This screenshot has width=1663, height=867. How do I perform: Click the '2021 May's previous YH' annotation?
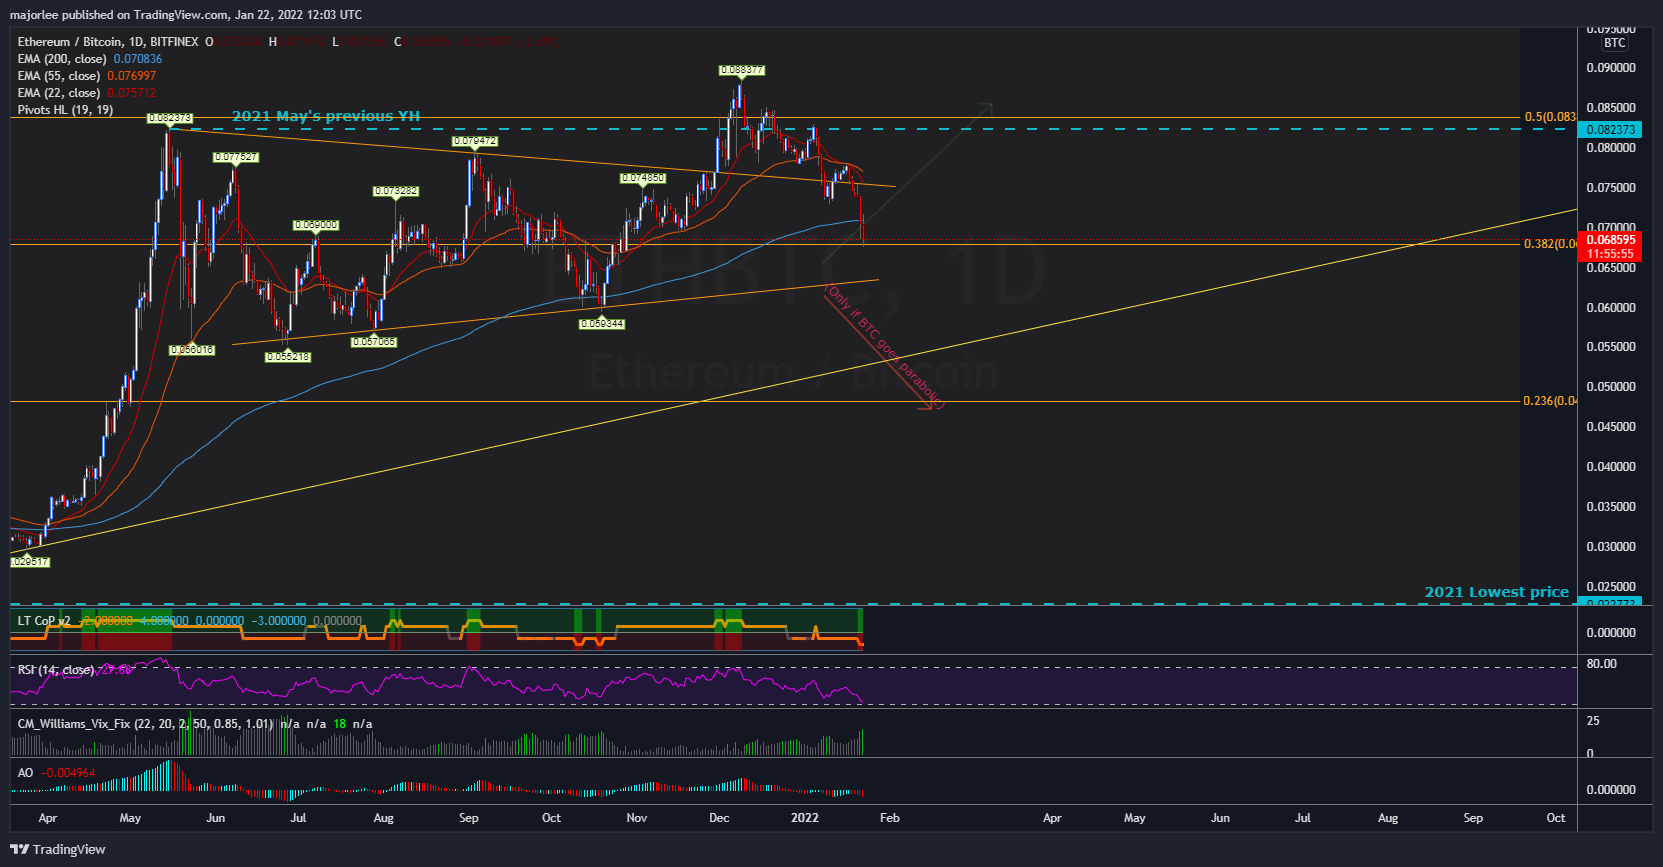coord(326,116)
